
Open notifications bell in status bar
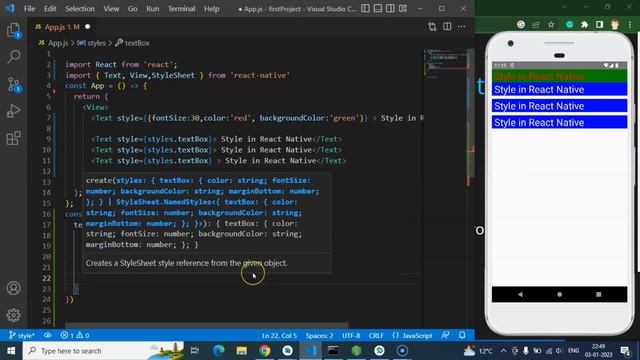(x=462, y=336)
